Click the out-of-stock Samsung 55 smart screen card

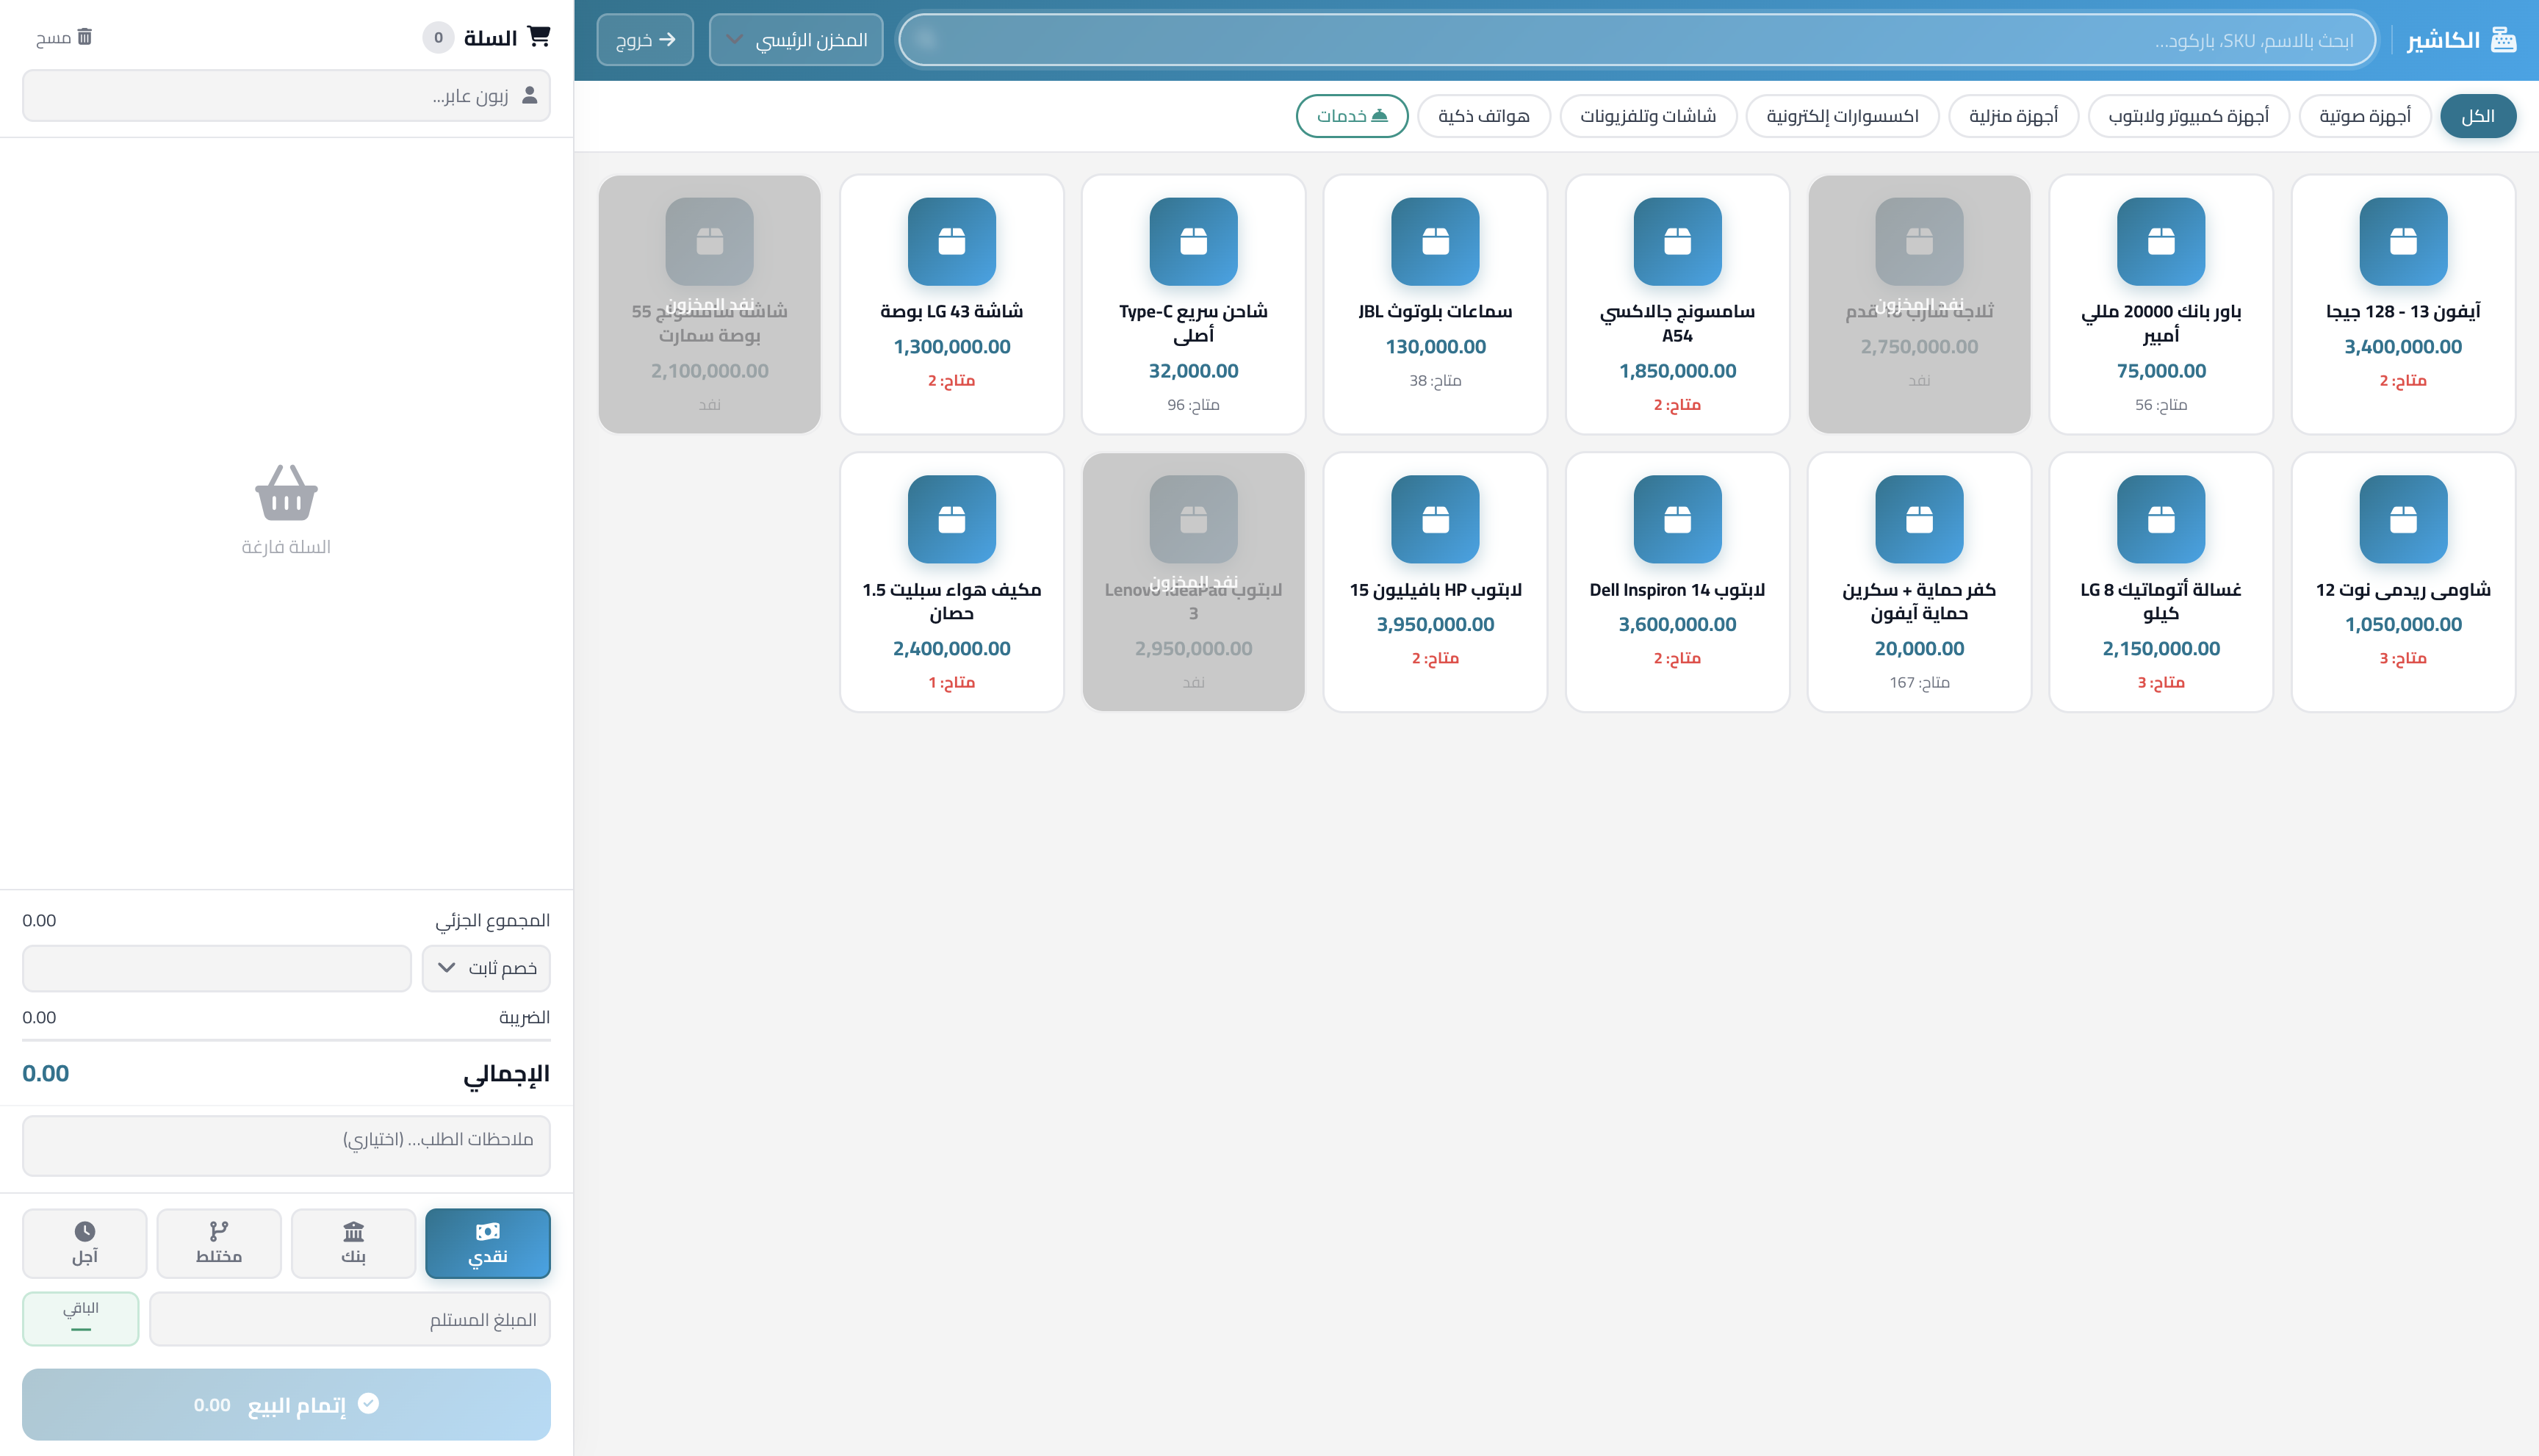point(709,304)
